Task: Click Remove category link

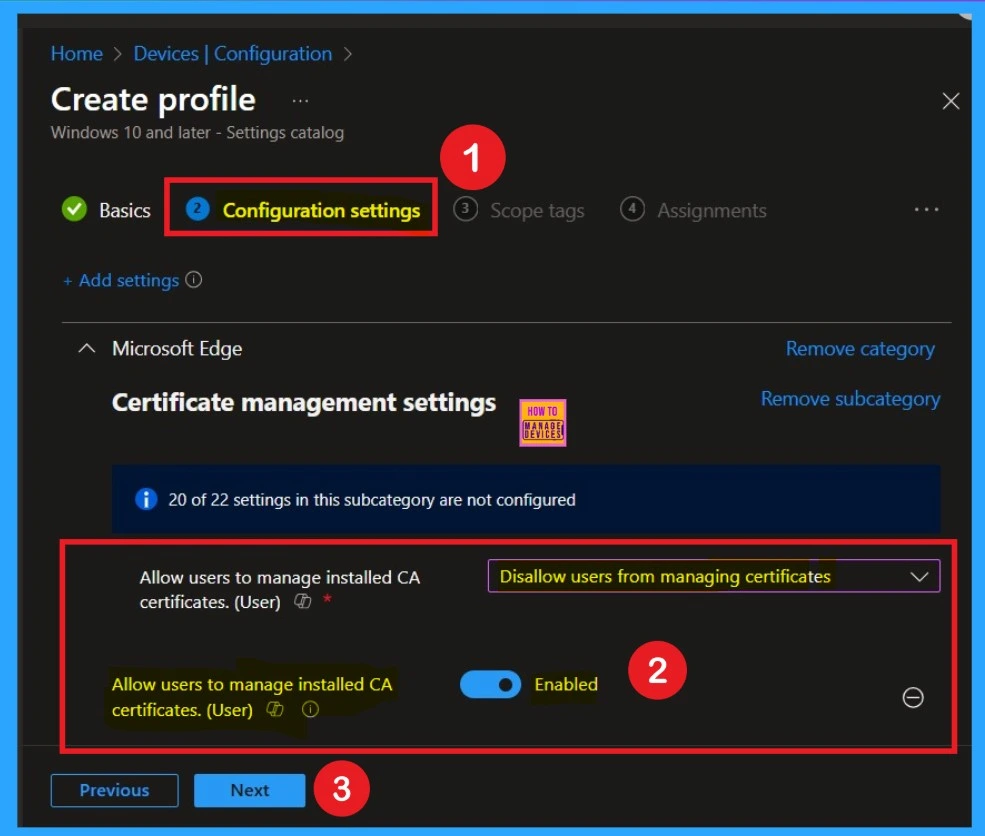Action: click(x=860, y=349)
